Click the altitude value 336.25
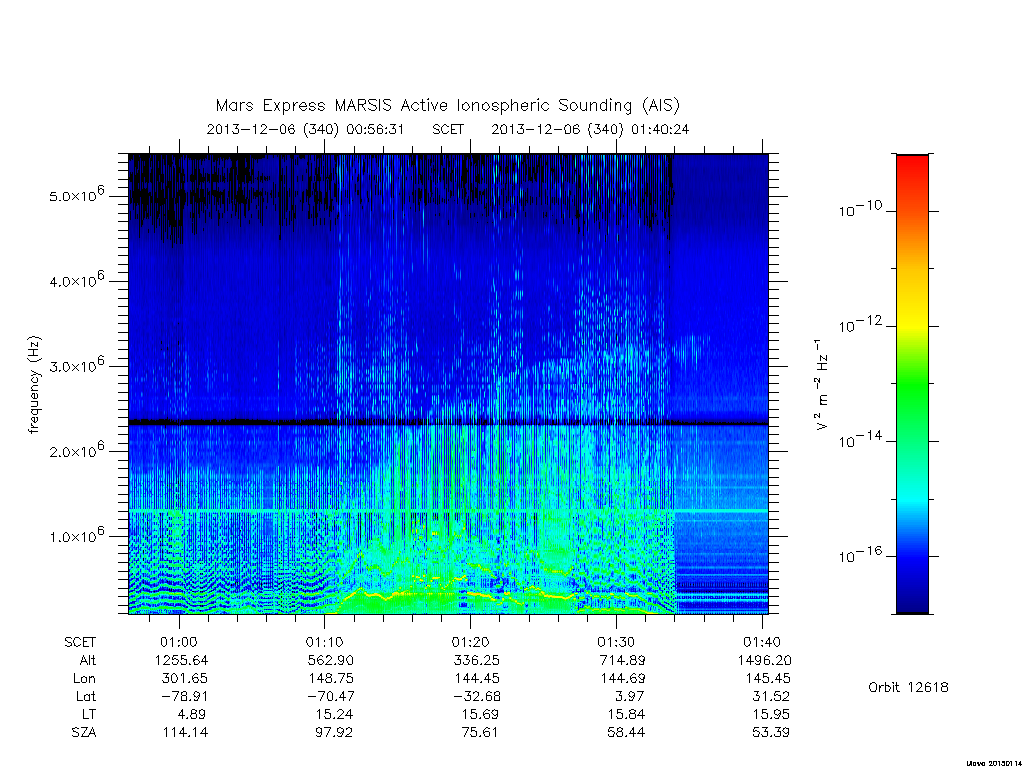The height and width of the screenshot is (768, 1024). pyautogui.click(x=476, y=660)
